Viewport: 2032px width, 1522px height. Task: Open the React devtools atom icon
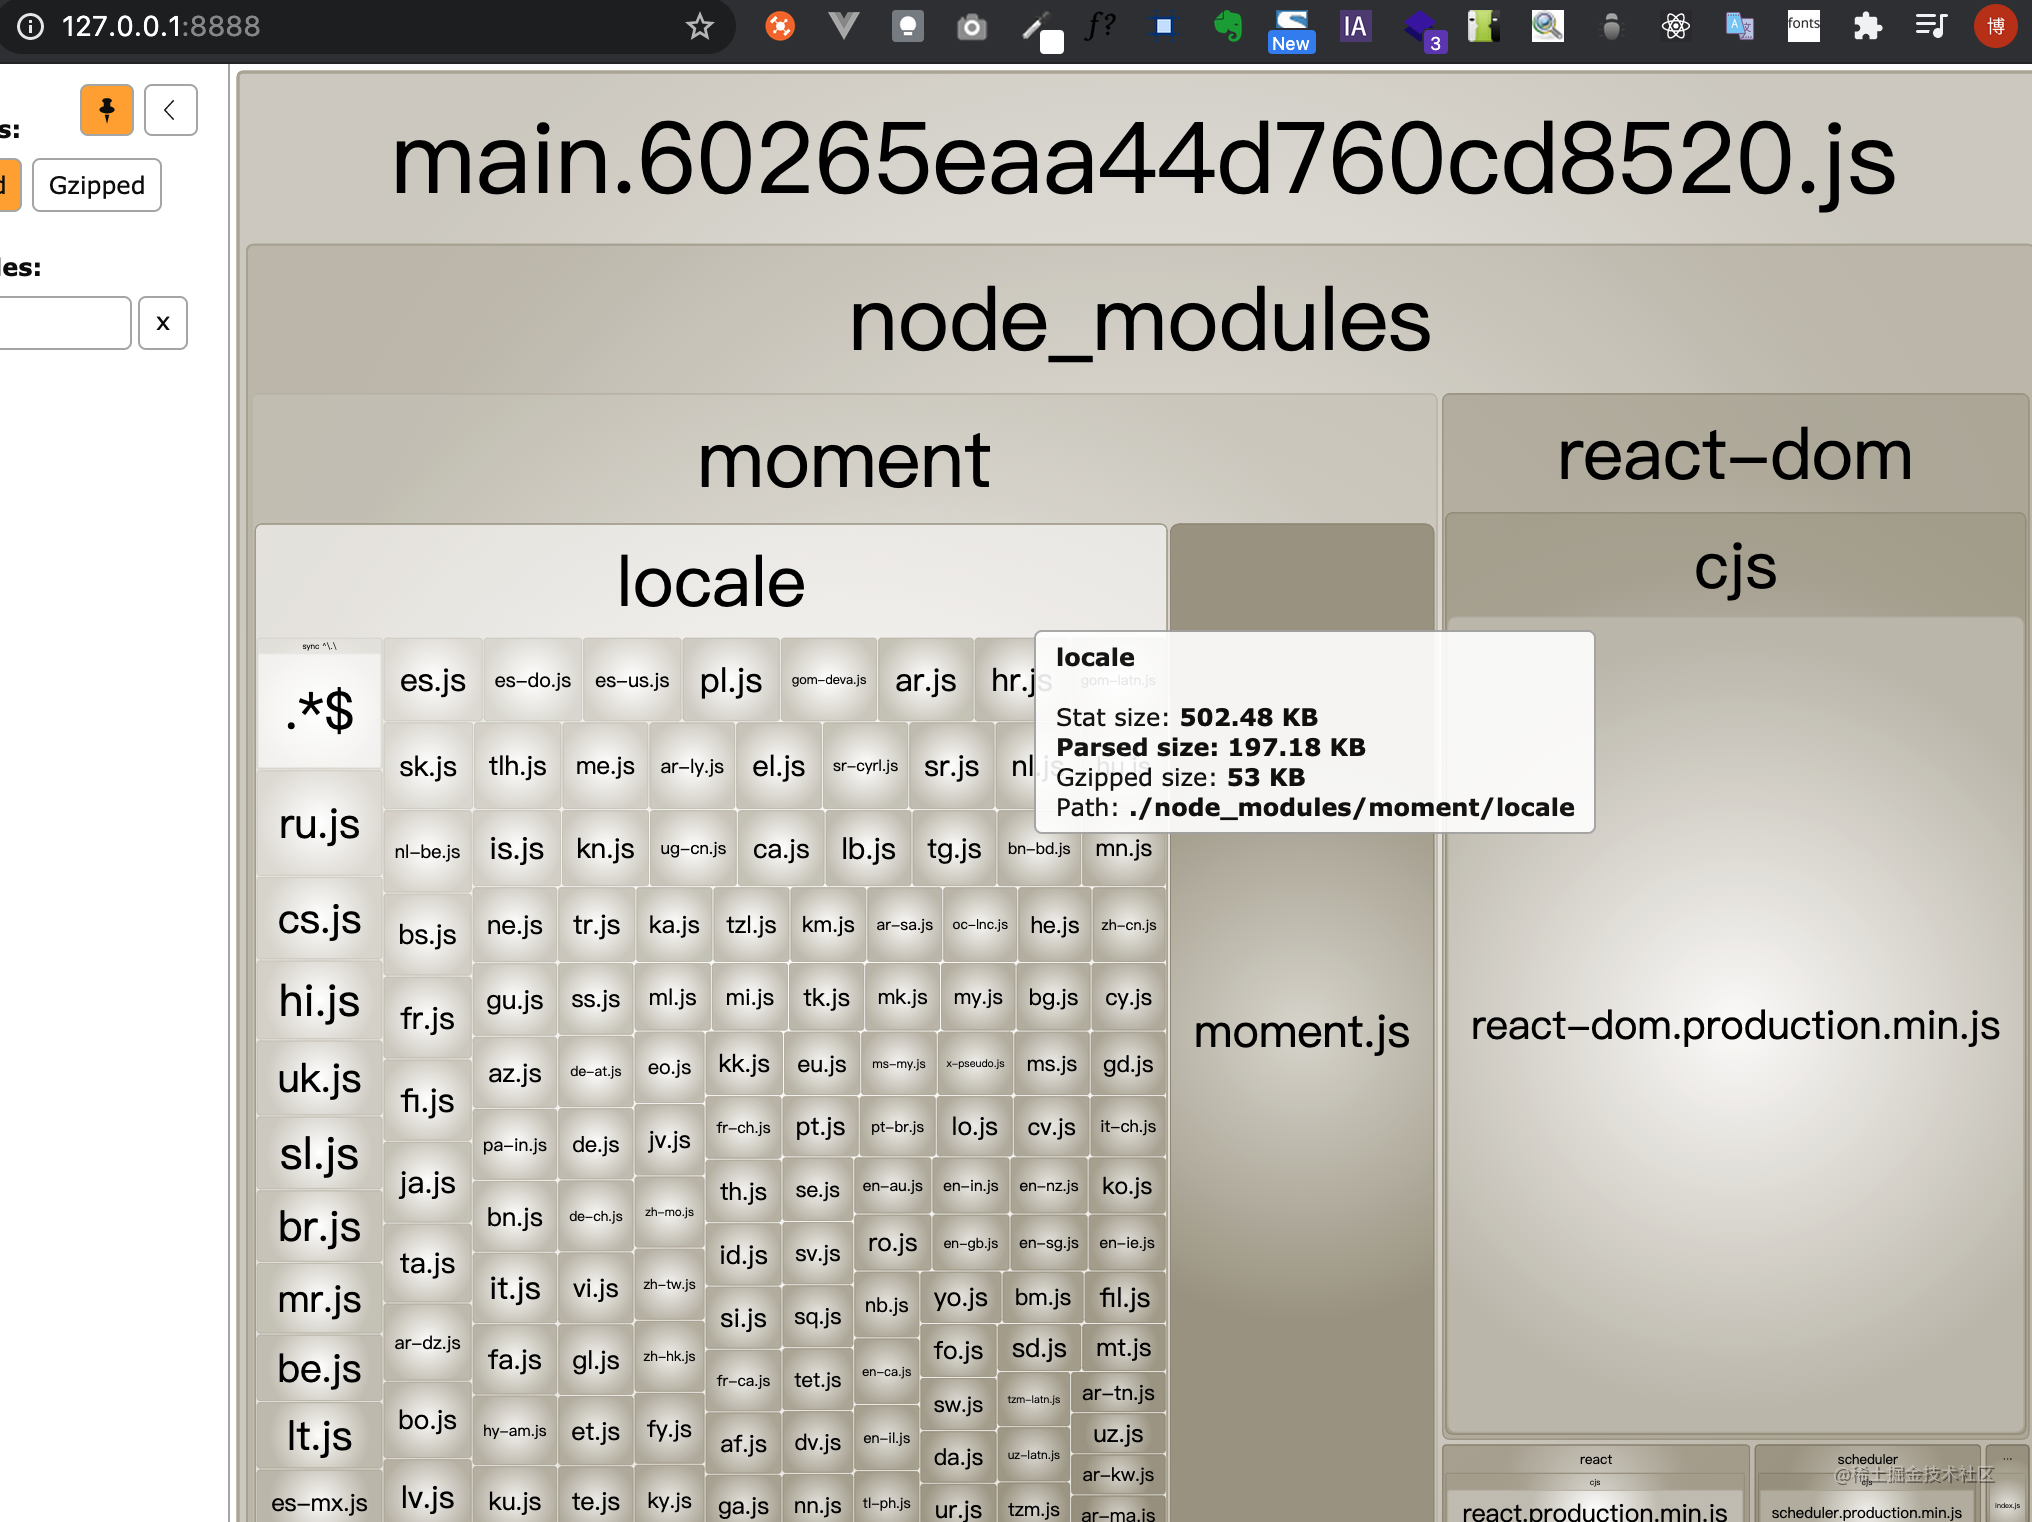(x=1675, y=26)
